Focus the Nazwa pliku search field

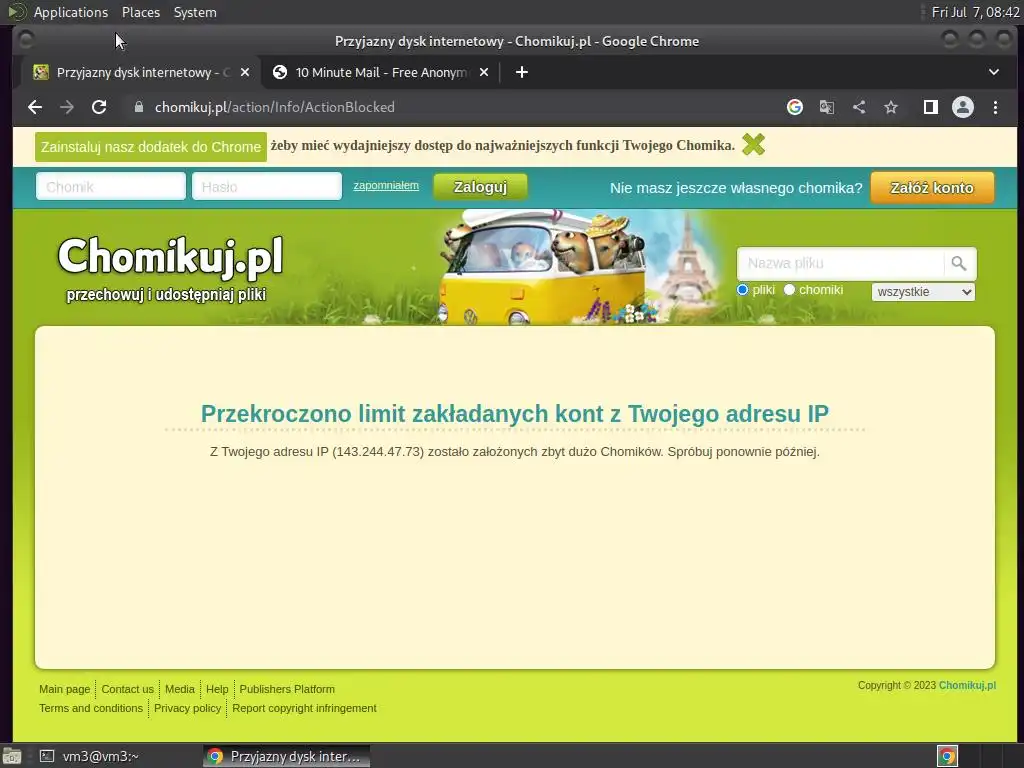pyautogui.click(x=841, y=263)
